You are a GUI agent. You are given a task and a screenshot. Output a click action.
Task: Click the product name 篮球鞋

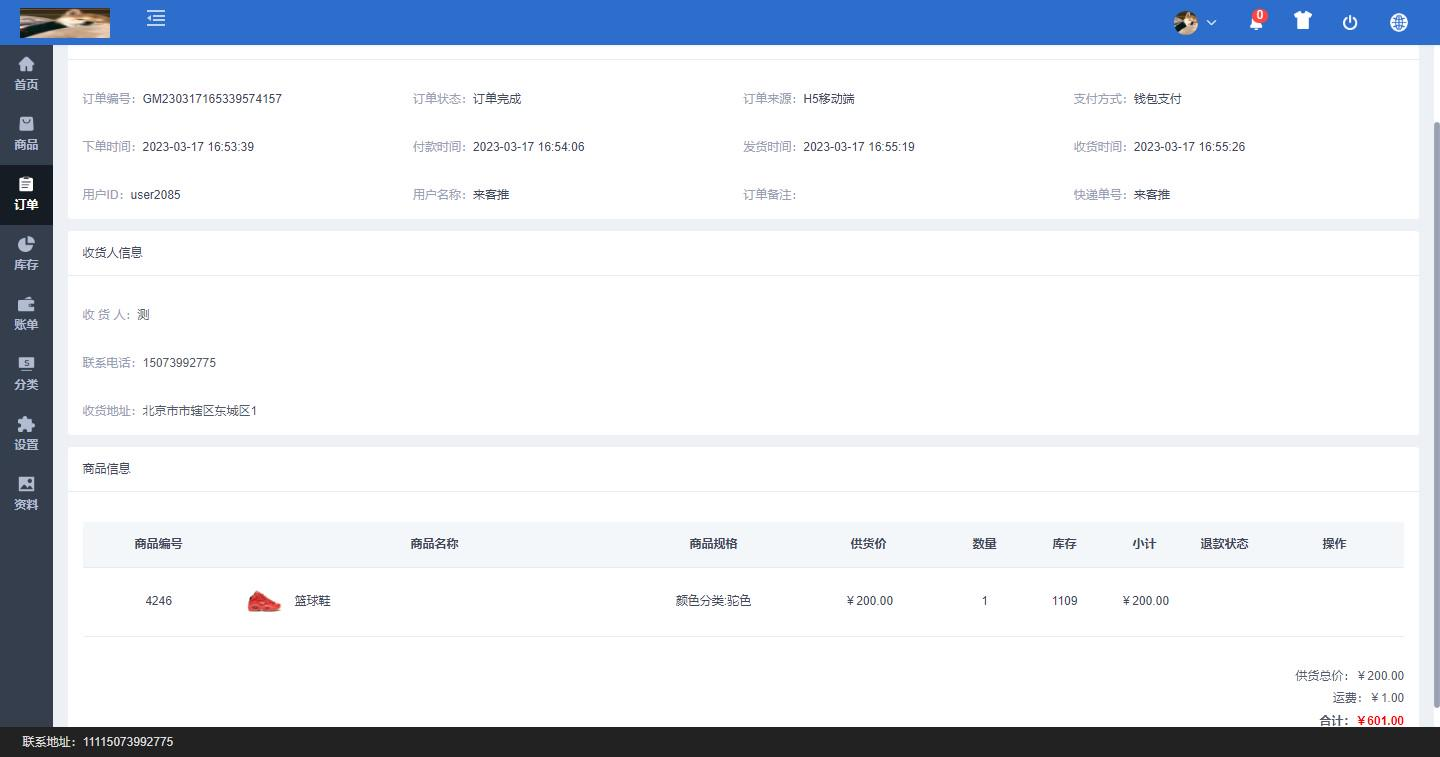[x=312, y=601]
